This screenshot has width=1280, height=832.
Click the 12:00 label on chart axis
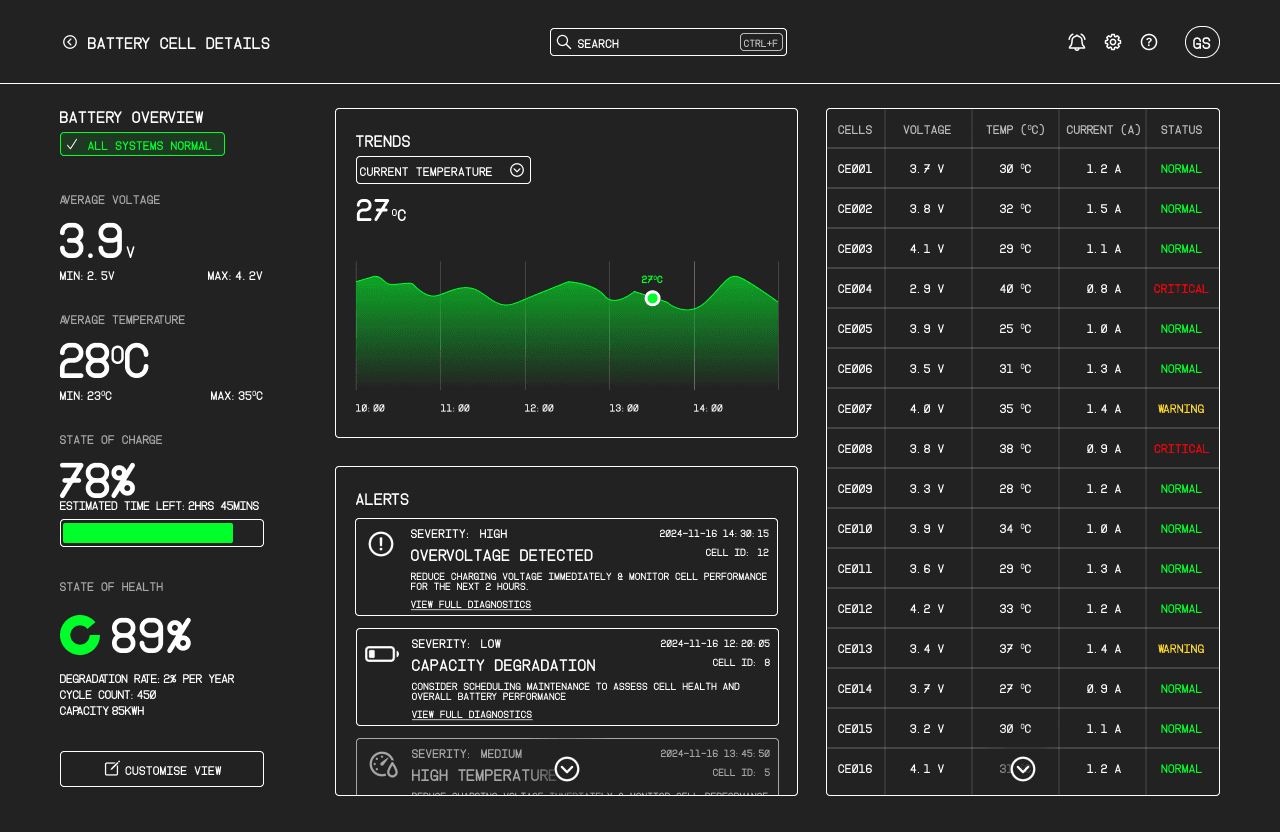pyautogui.click(x=539, y=408)
